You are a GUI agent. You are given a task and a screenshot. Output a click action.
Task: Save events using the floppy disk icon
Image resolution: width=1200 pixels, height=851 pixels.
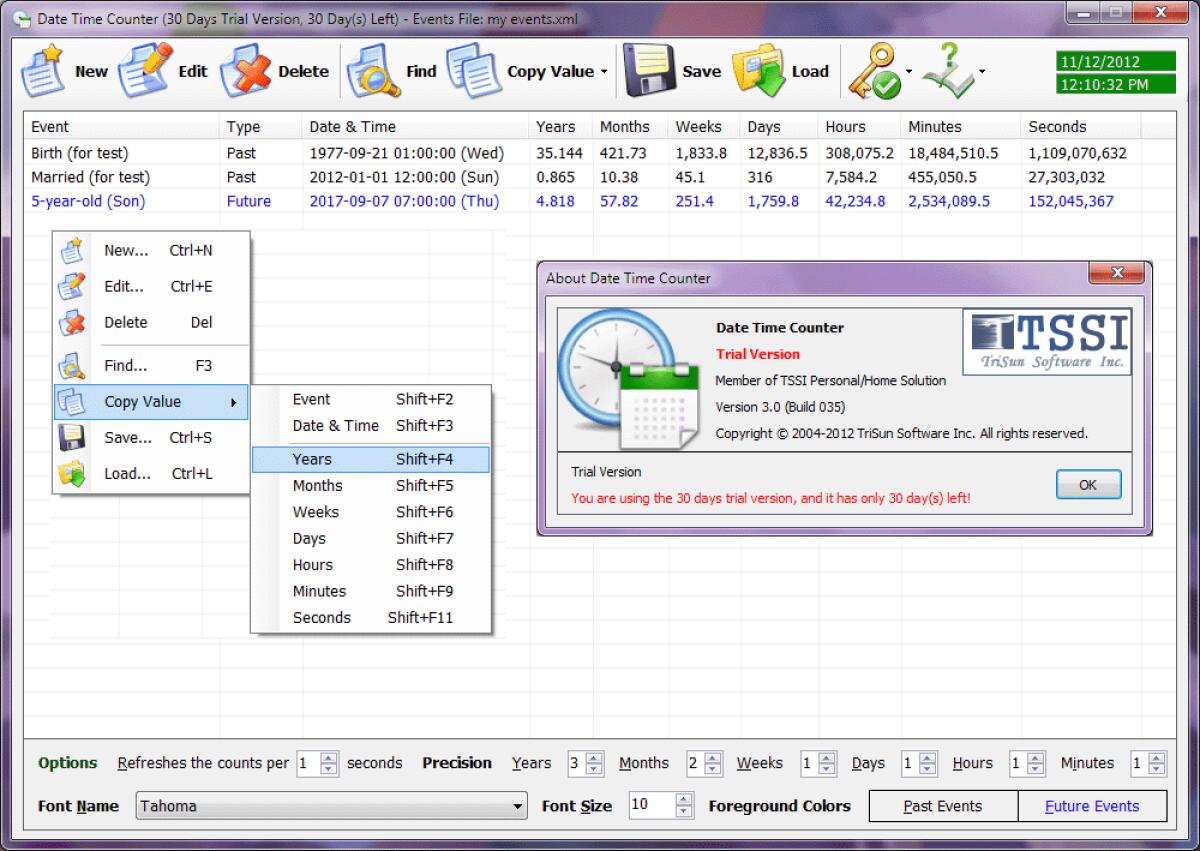coord(651,70)
